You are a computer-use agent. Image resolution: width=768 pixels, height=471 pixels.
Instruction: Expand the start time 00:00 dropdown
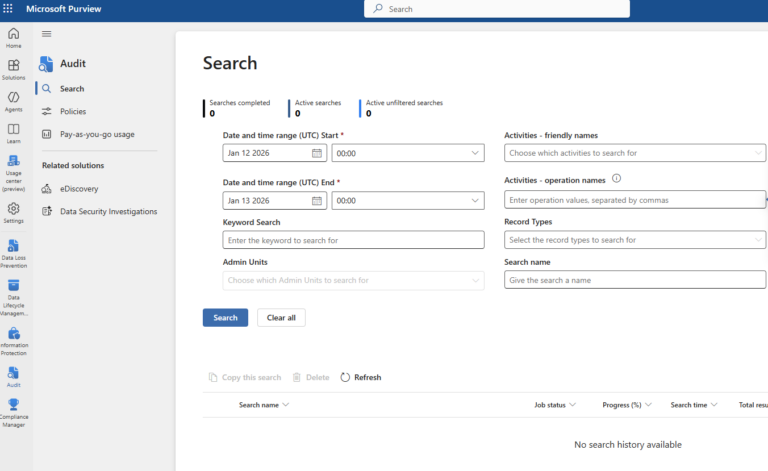475,153
